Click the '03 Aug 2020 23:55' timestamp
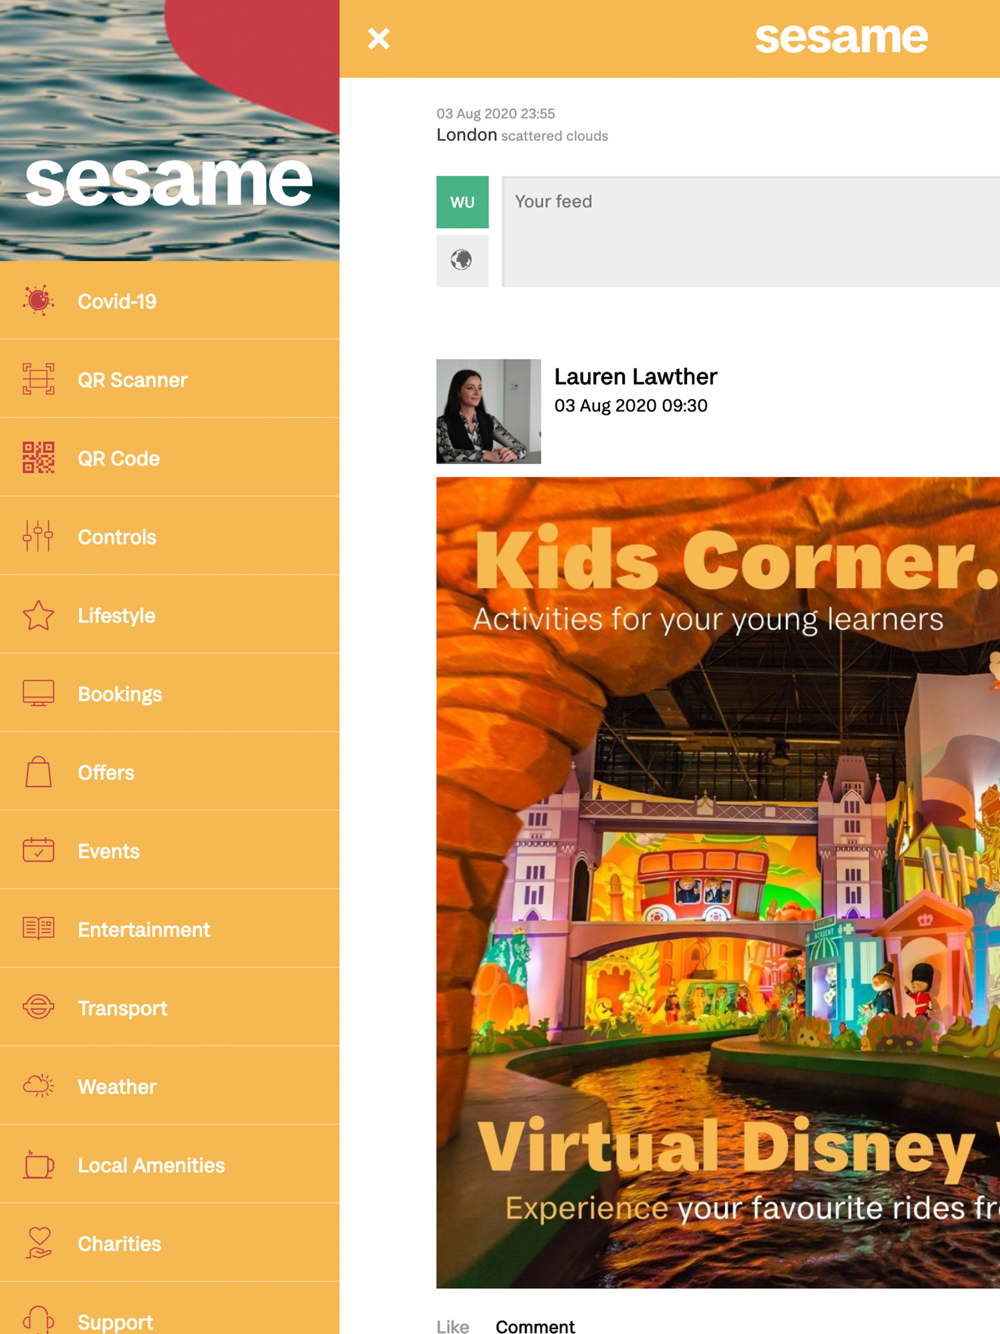Viewport: 1000px width, 1334px height. pos(495,114)
